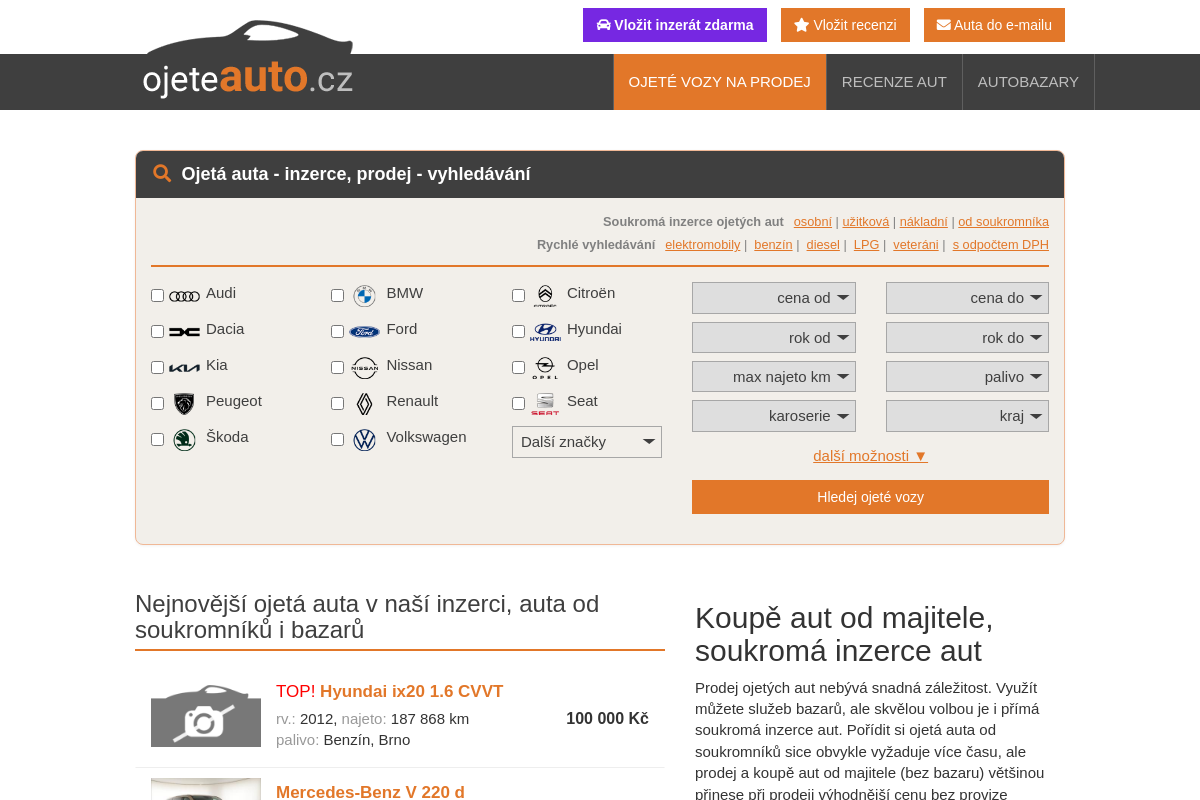The height and width of the screenshot is (800, 1200).
Task: Open the 'max najeto km' dropdown
Action: 774,377
